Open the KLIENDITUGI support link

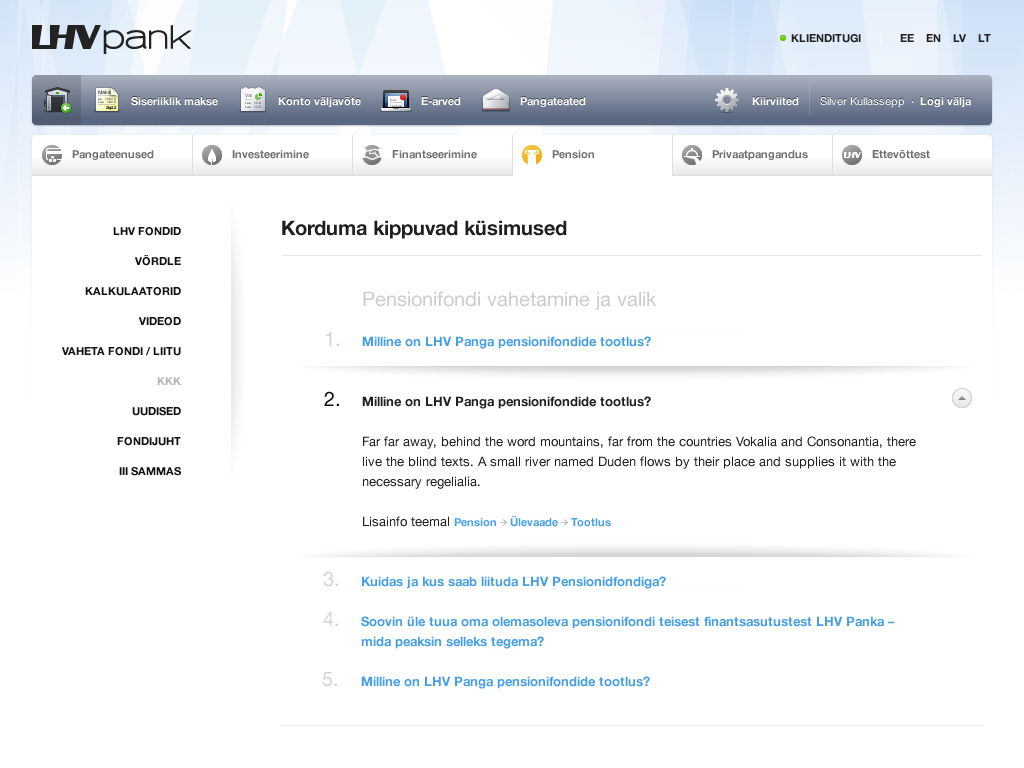[x=825, y=38]
